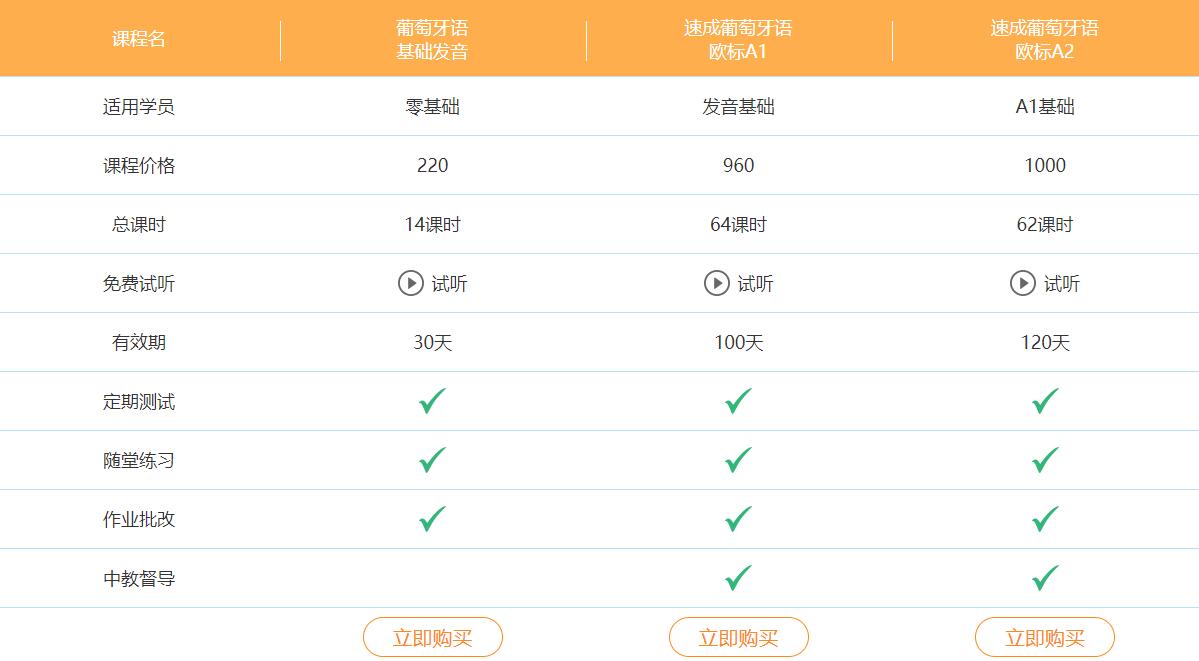Click the 随堂练习 checkmark for 欧标A1

click(x=735, y=459)
